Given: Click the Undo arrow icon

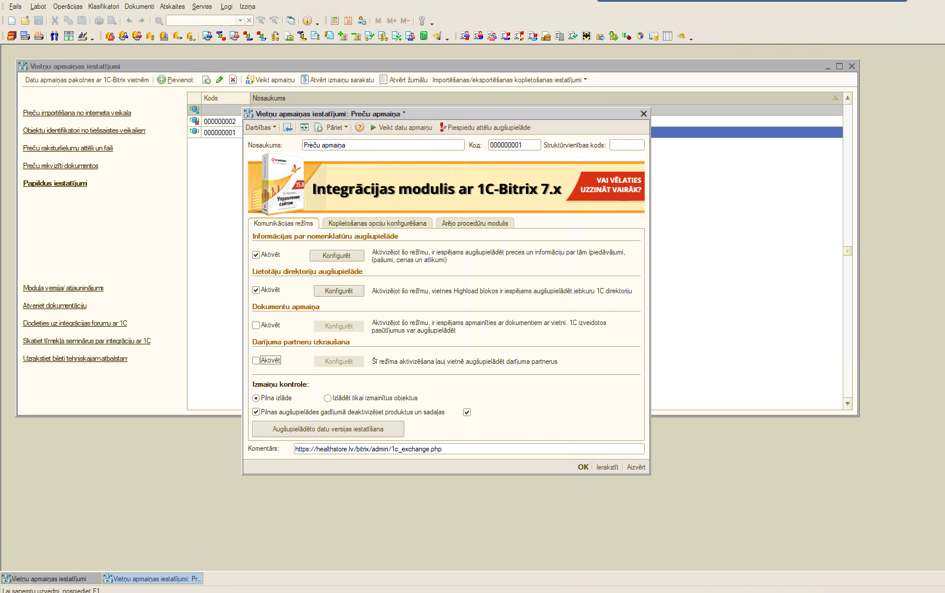Looking at the screenshot, I should (x=129, y=20).
